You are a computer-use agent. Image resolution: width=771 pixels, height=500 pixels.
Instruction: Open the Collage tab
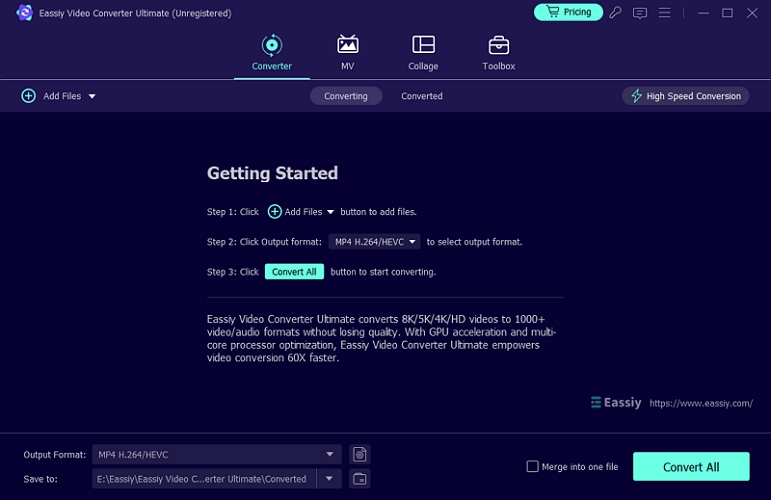[x=423, y=53]
